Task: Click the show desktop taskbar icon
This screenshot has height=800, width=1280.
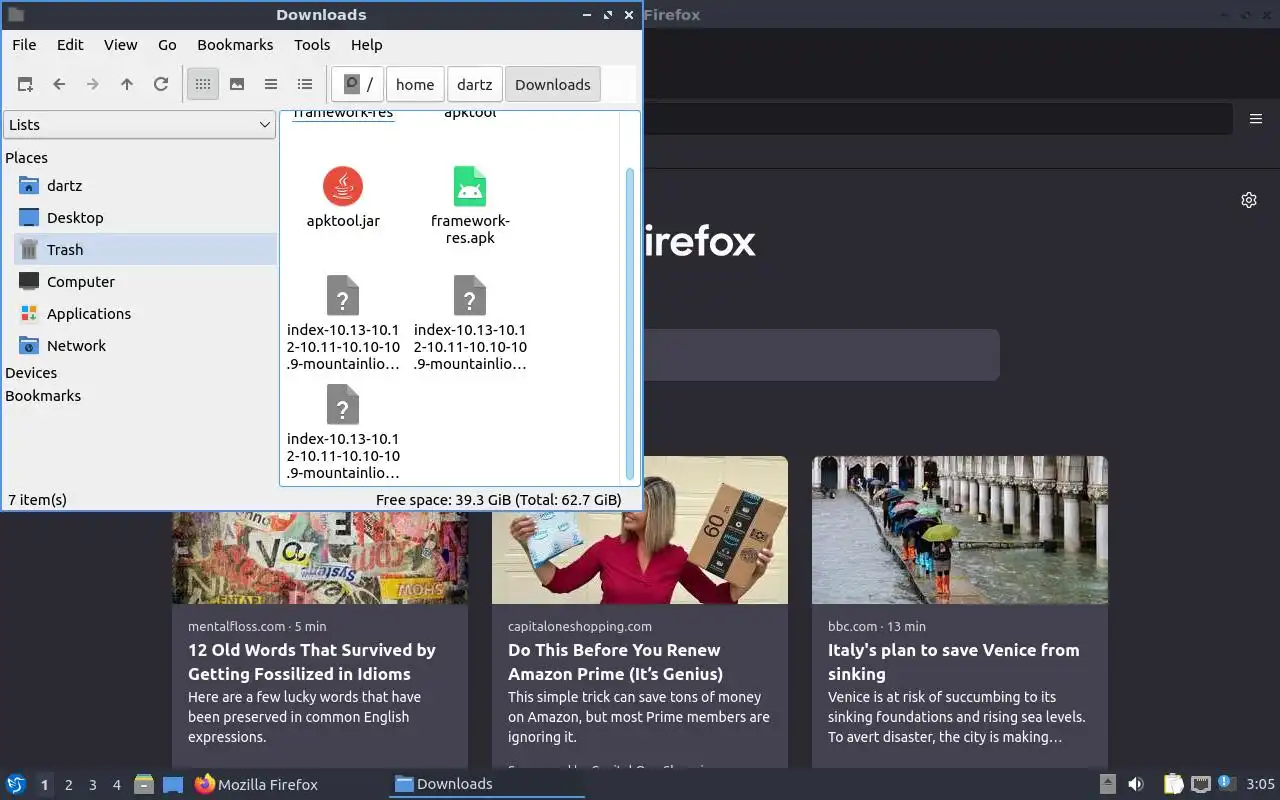Action: pos(173,785)
